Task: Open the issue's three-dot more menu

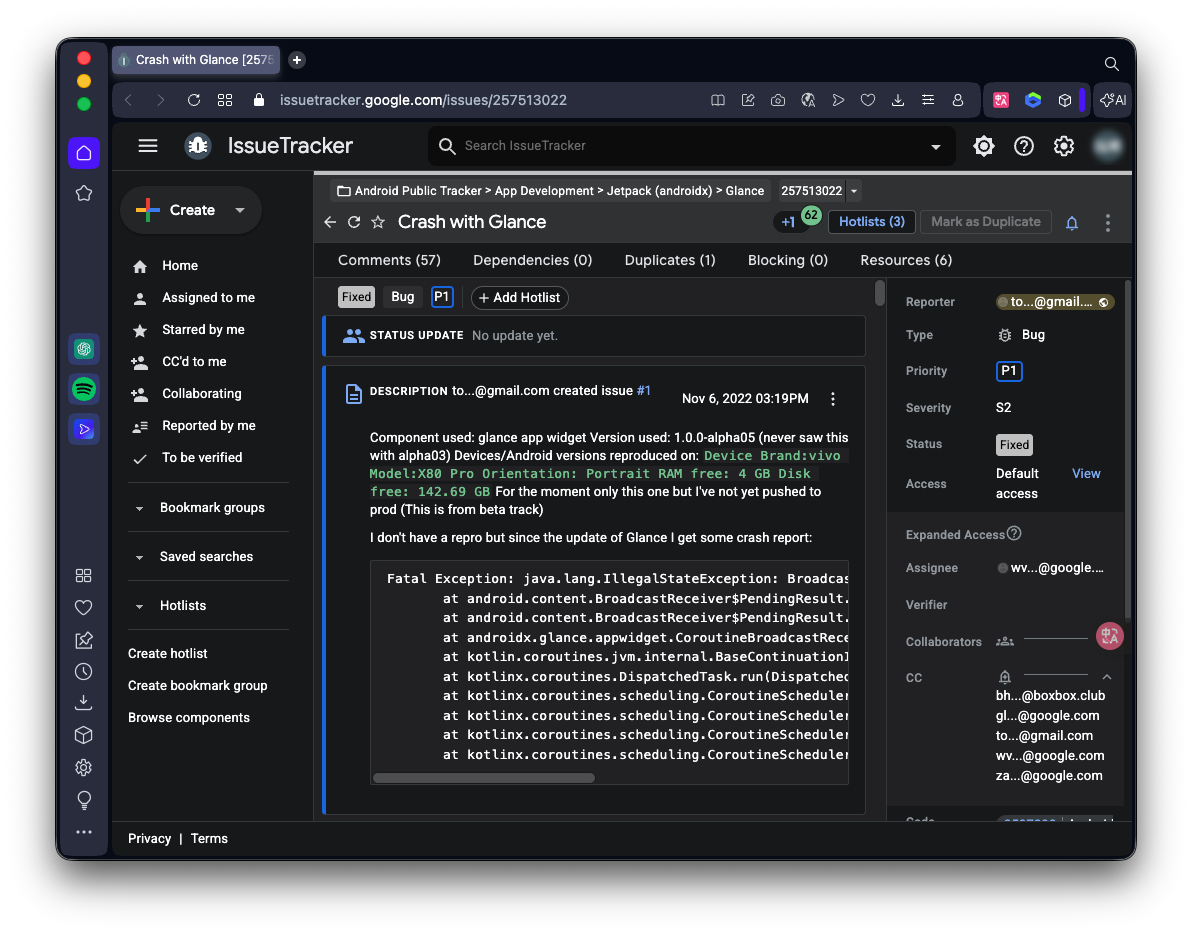Action: pyautogui.click(x=1107, y=223)
